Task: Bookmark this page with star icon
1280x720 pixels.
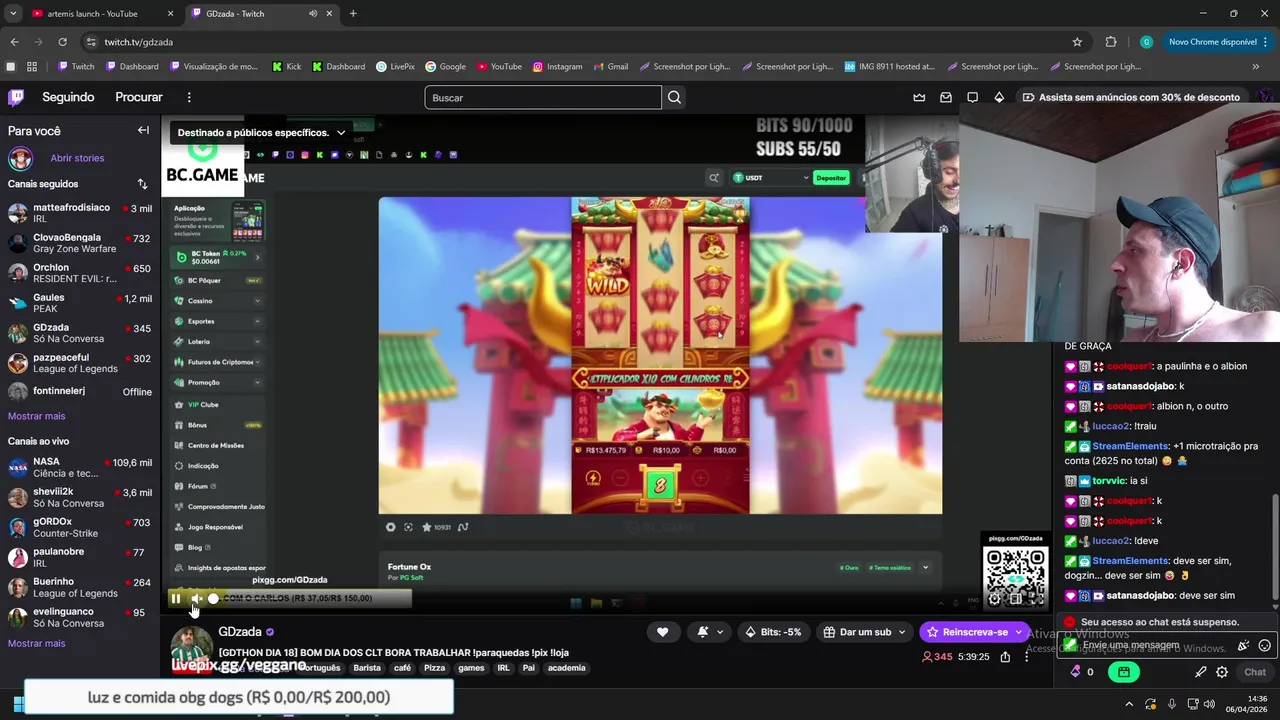Action: (x=1077, y=42)
